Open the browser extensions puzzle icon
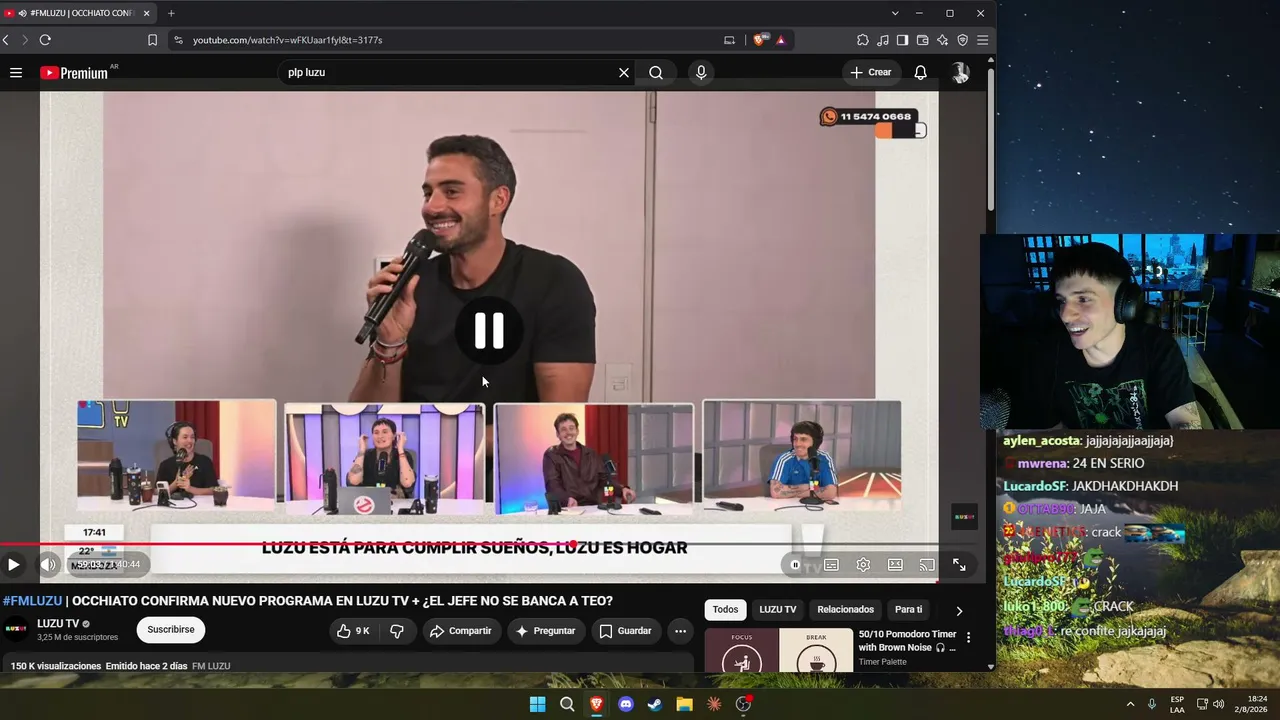 [863, 40]
